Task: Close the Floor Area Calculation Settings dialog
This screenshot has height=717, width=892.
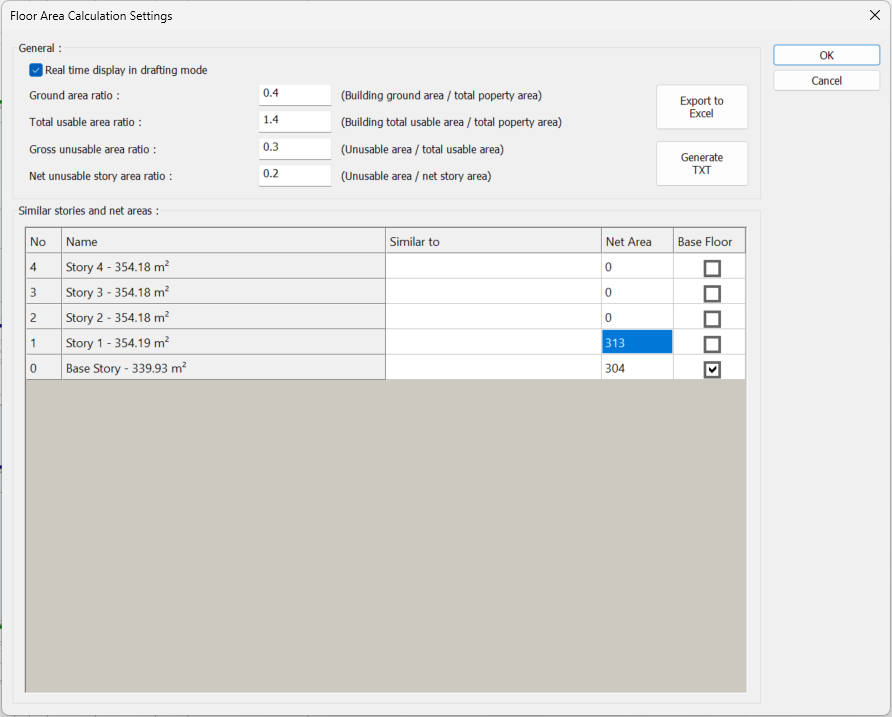Action: click(874, 15)
